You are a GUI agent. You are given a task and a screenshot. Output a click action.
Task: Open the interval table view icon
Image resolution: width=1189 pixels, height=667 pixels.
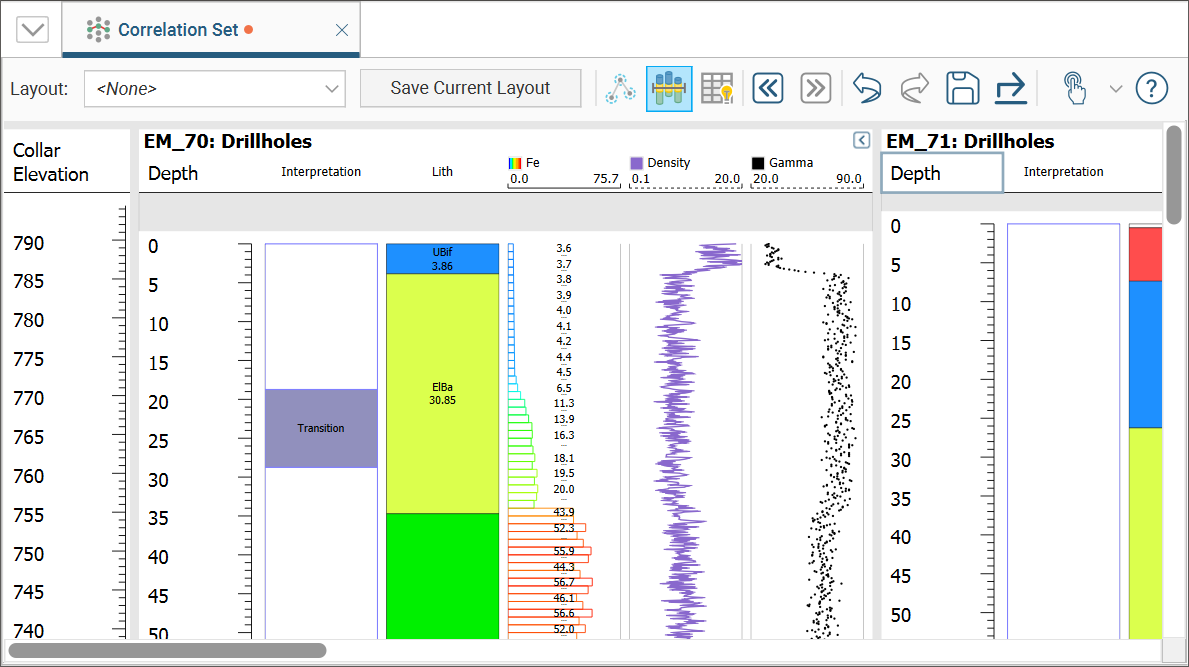click(x=717, y=88)
